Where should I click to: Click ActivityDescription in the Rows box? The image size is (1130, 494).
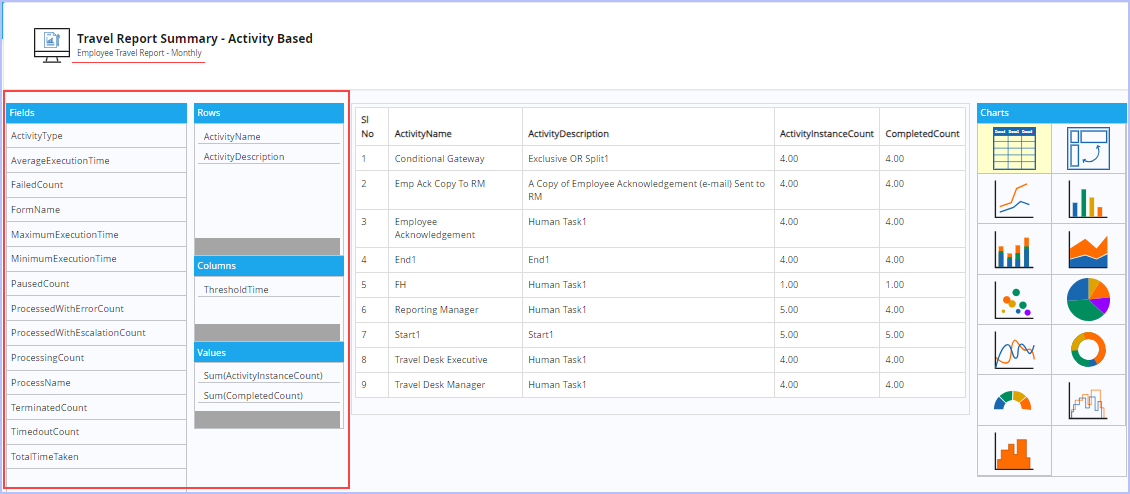pyautogui.click(x=268, y=156)
